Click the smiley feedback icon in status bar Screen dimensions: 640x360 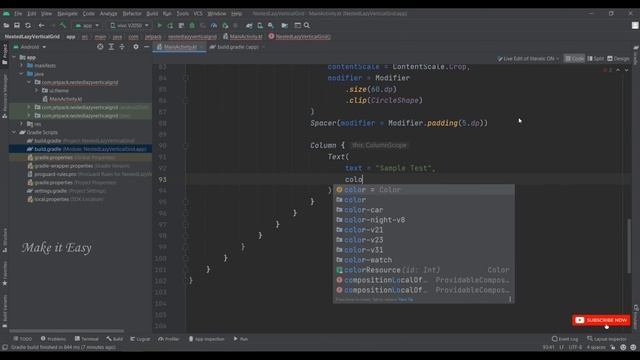[x=623, y=347]
